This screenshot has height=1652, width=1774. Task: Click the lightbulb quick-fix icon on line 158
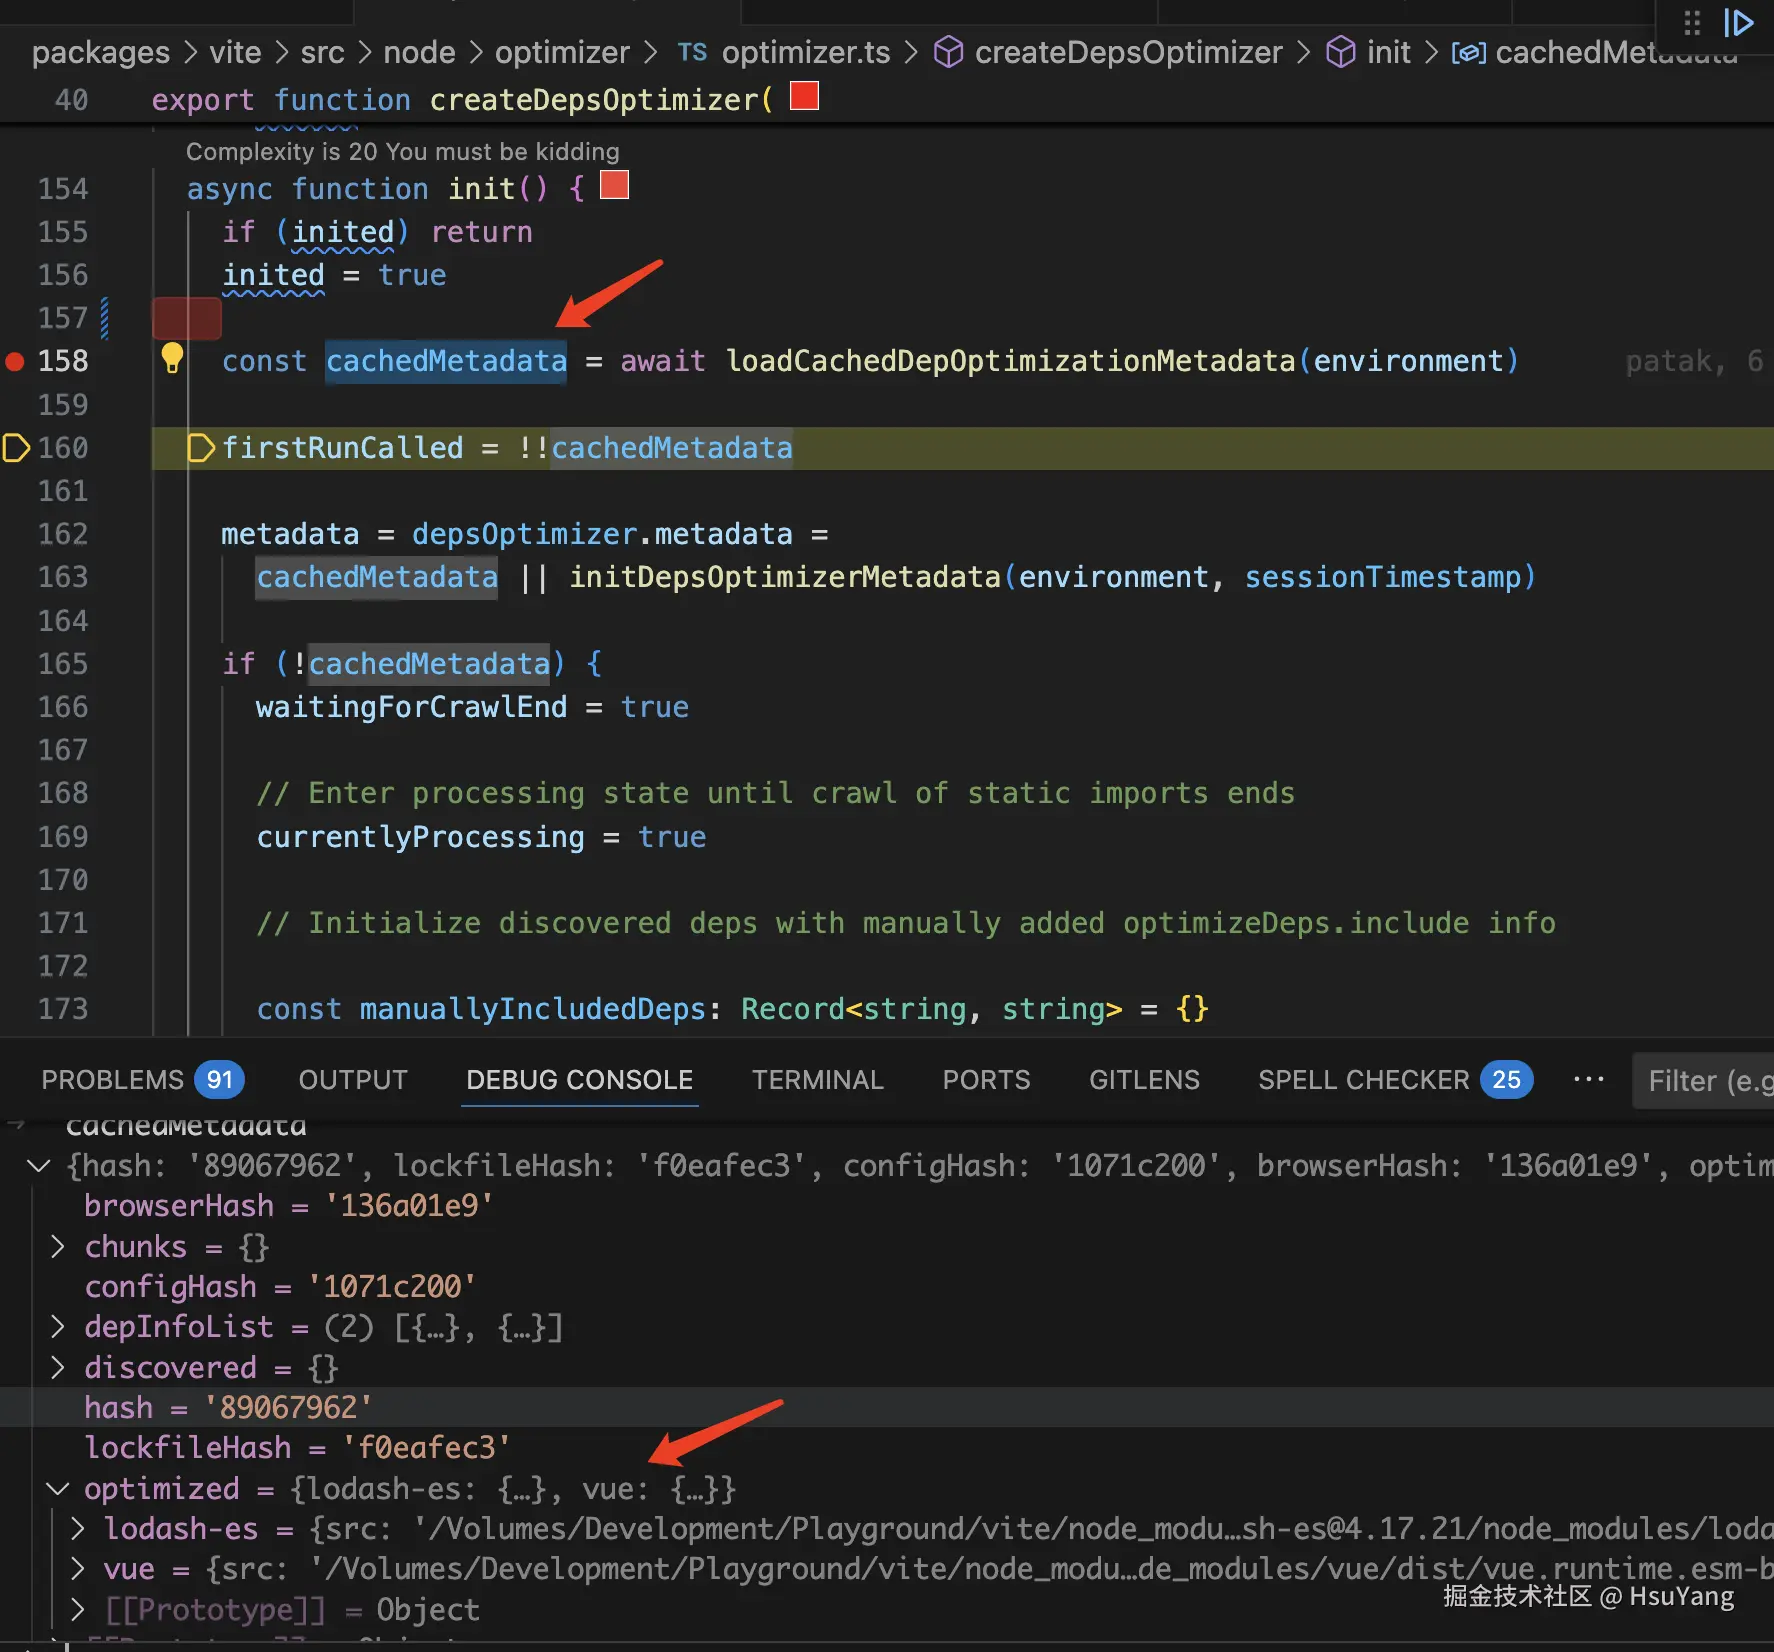click(172, 357)
